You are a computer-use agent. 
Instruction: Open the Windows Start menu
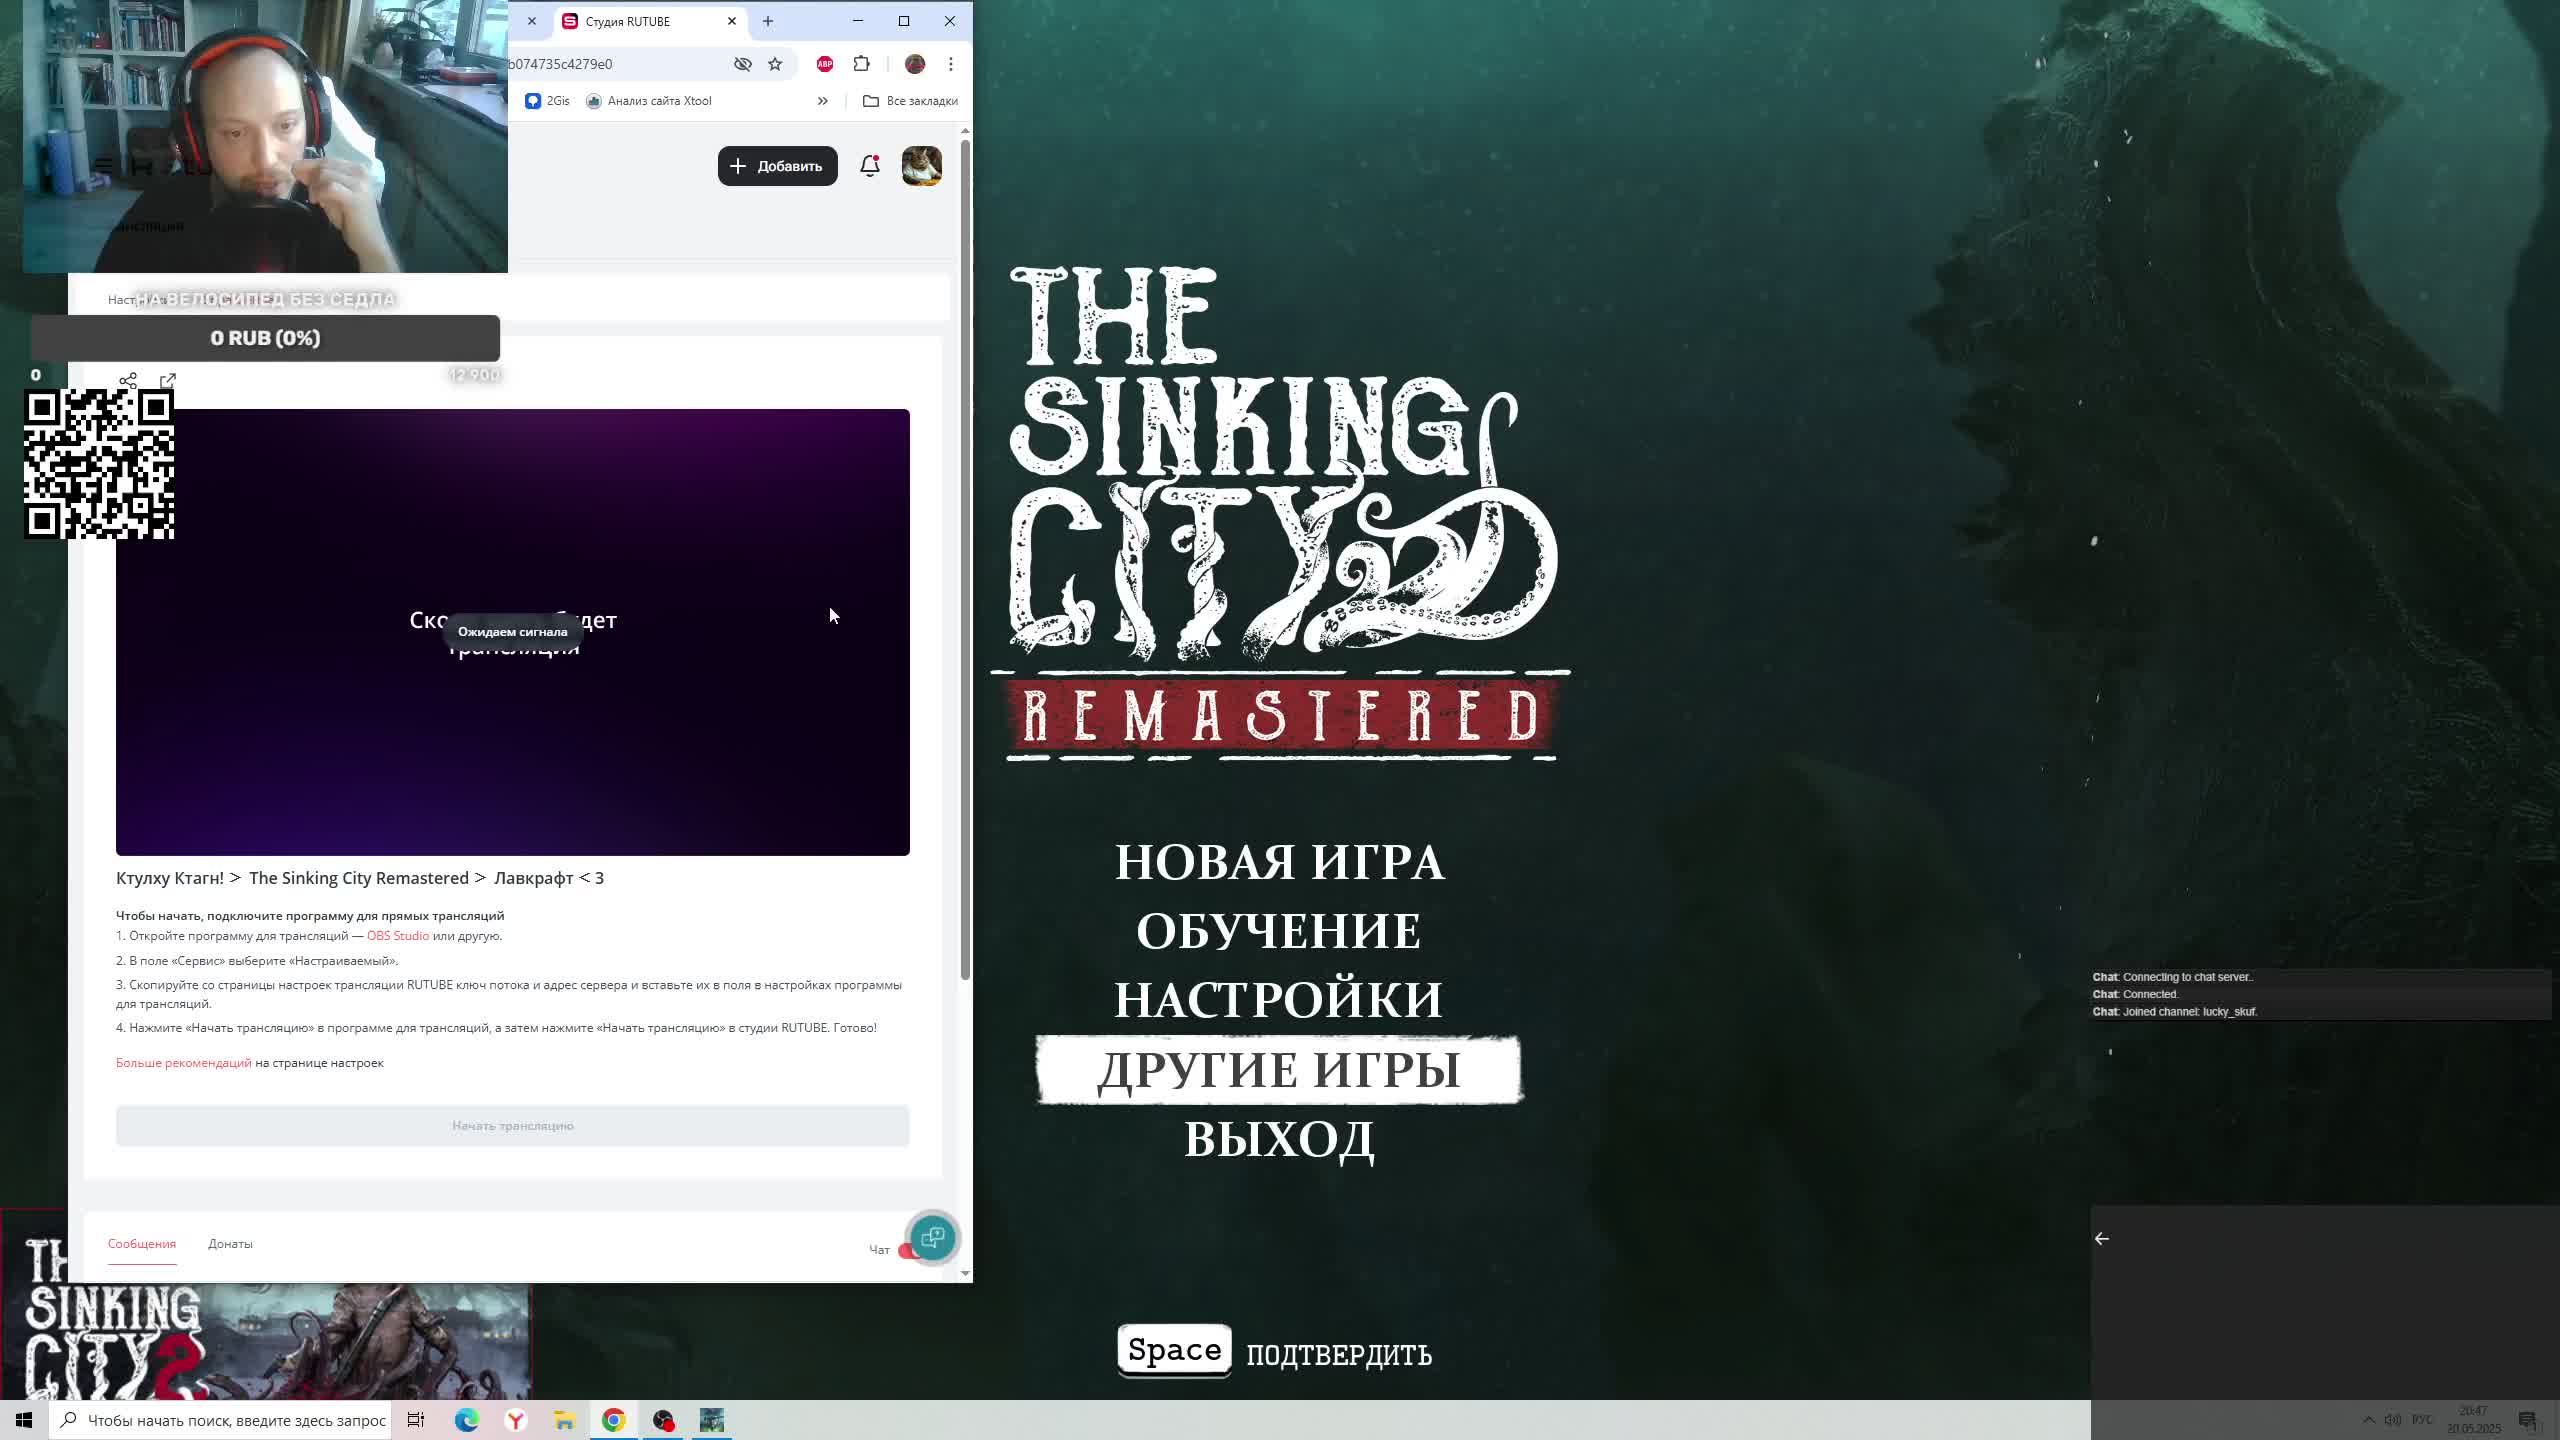[x=24, y=1420]
